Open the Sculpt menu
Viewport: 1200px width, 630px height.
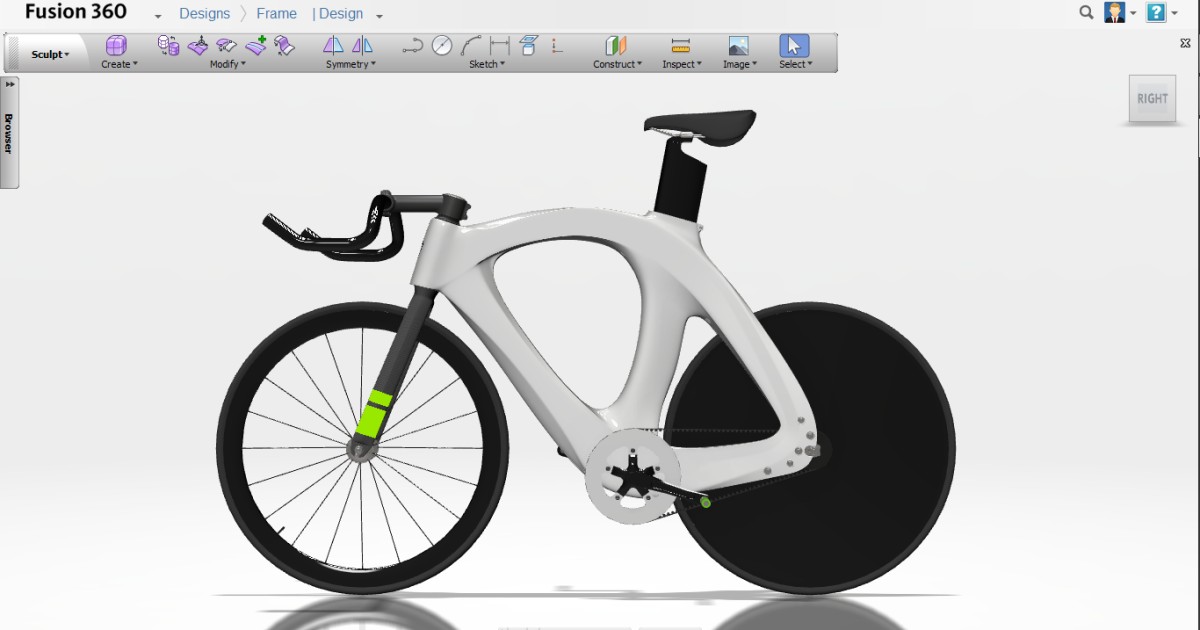pos(47,54)
